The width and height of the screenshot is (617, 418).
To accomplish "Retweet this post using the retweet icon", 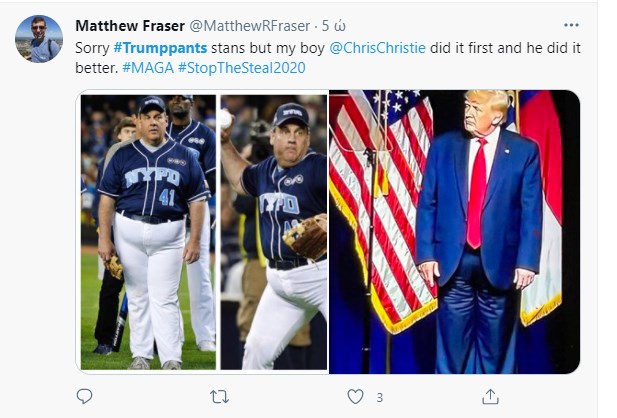I will 219,397.
